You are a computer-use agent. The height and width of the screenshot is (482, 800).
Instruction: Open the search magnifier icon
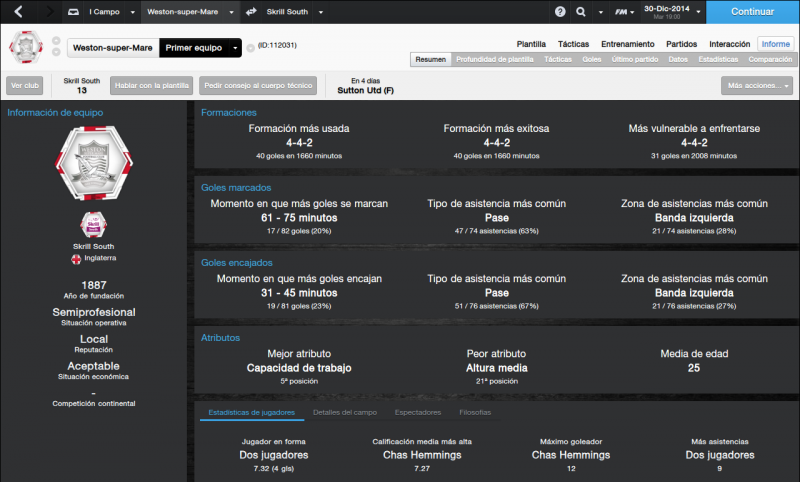click(x=581, y=11)
